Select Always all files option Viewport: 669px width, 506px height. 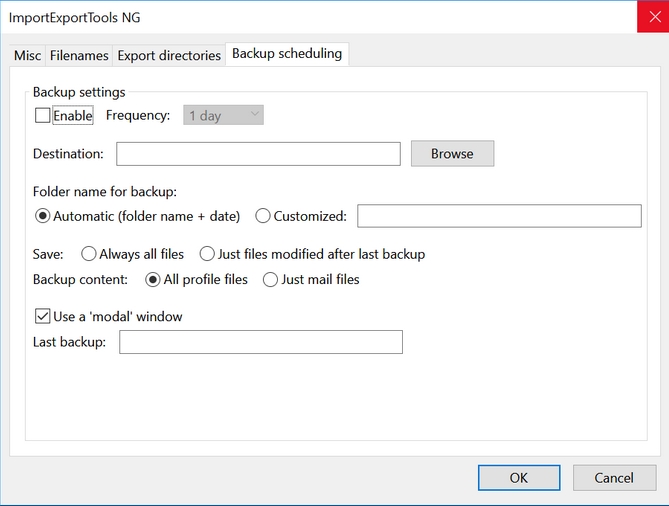89,255
